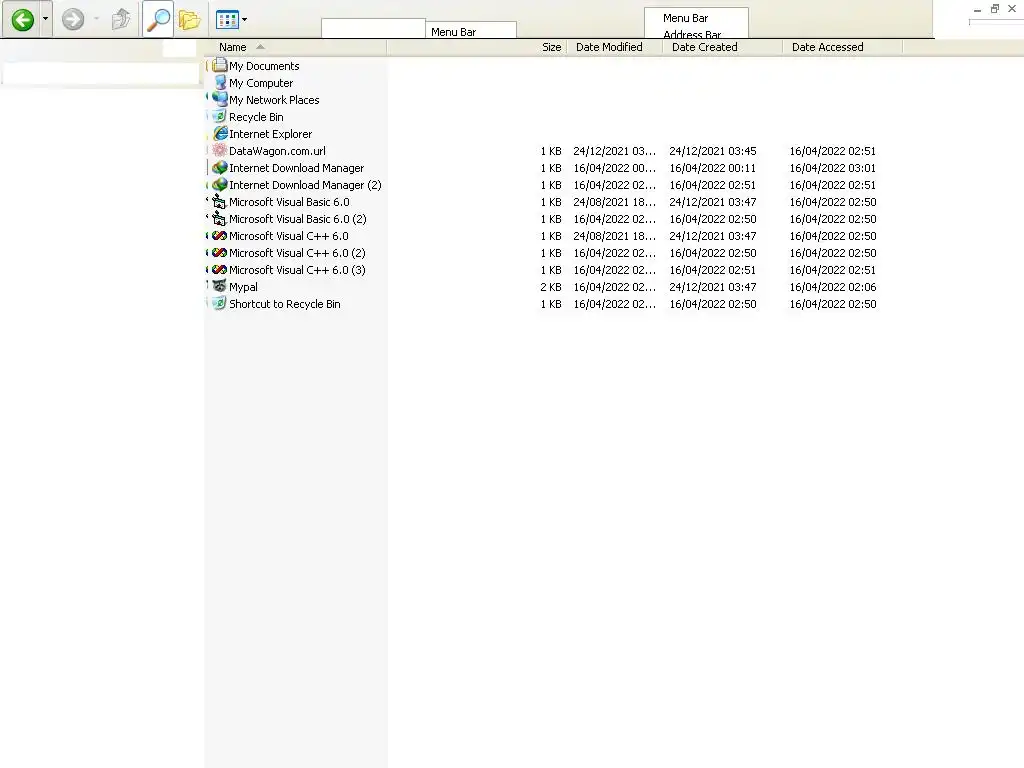Select the My Network Places icon
This screenshot has width=1024, height=768.
click(x=220, y=99)
